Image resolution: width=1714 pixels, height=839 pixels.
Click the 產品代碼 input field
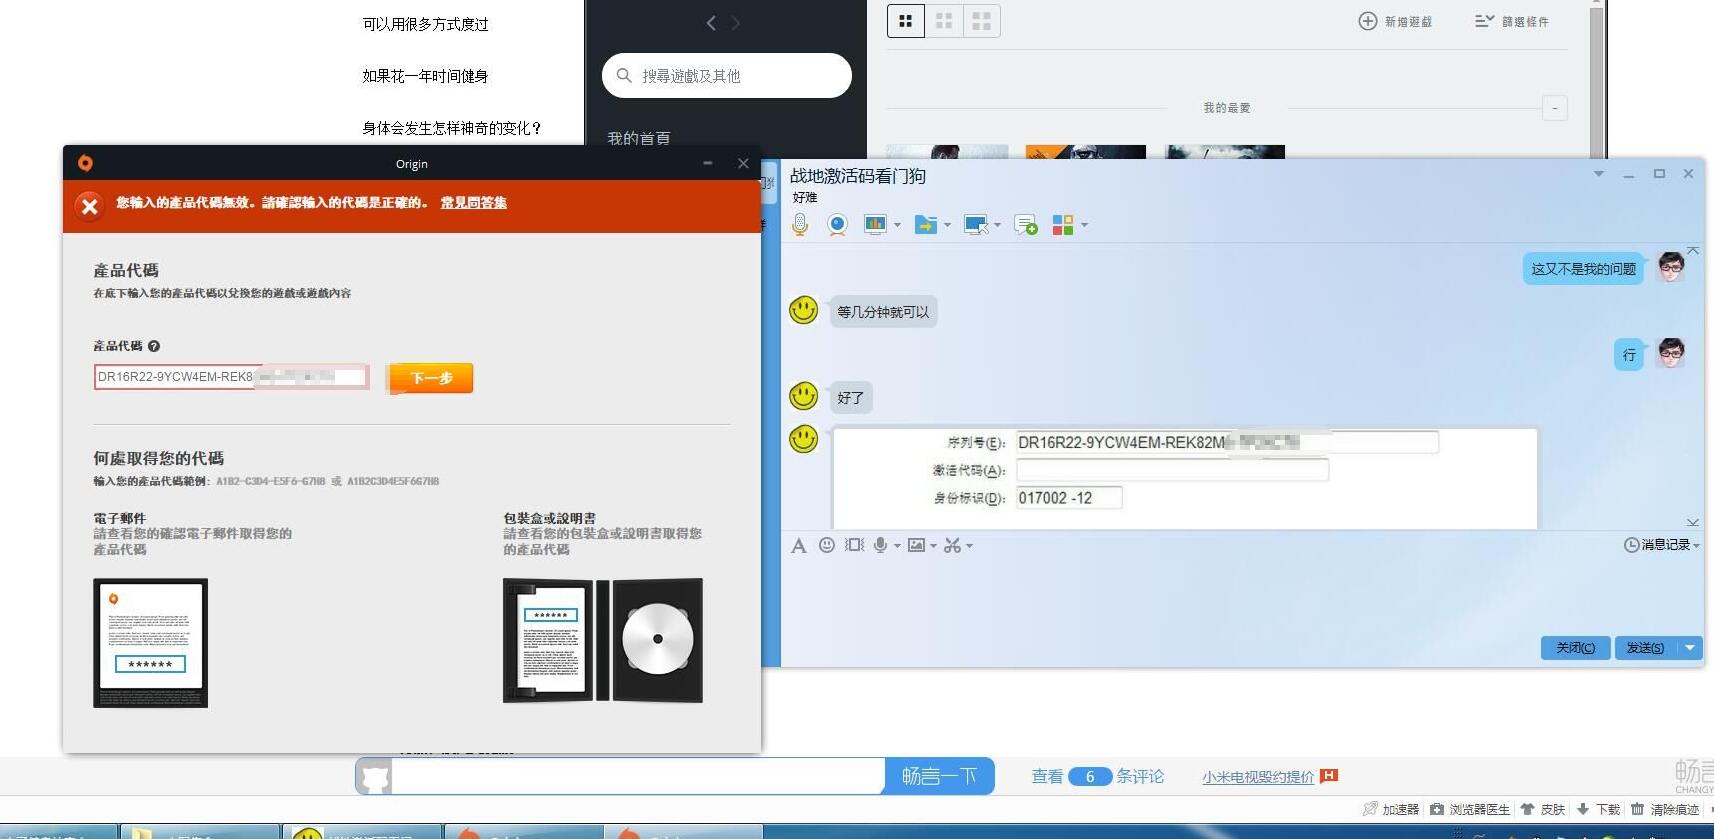point(232,377)
